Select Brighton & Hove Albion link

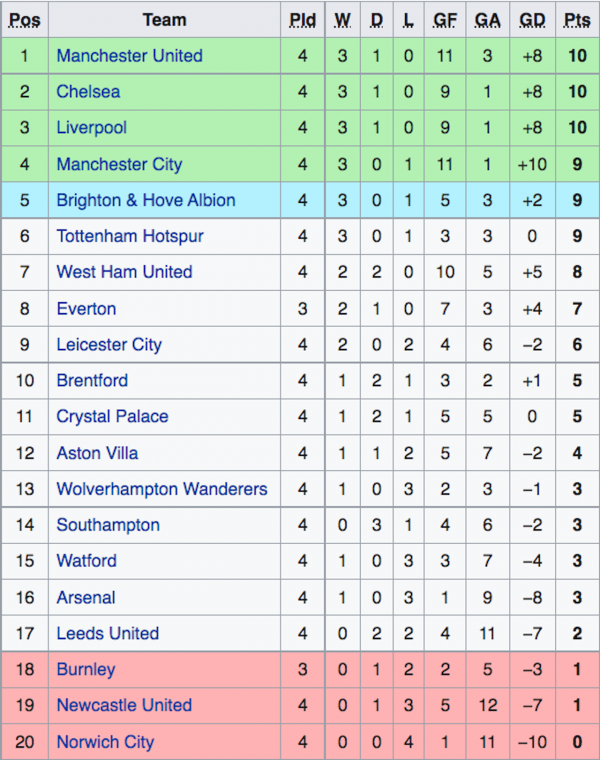(146, 200)
